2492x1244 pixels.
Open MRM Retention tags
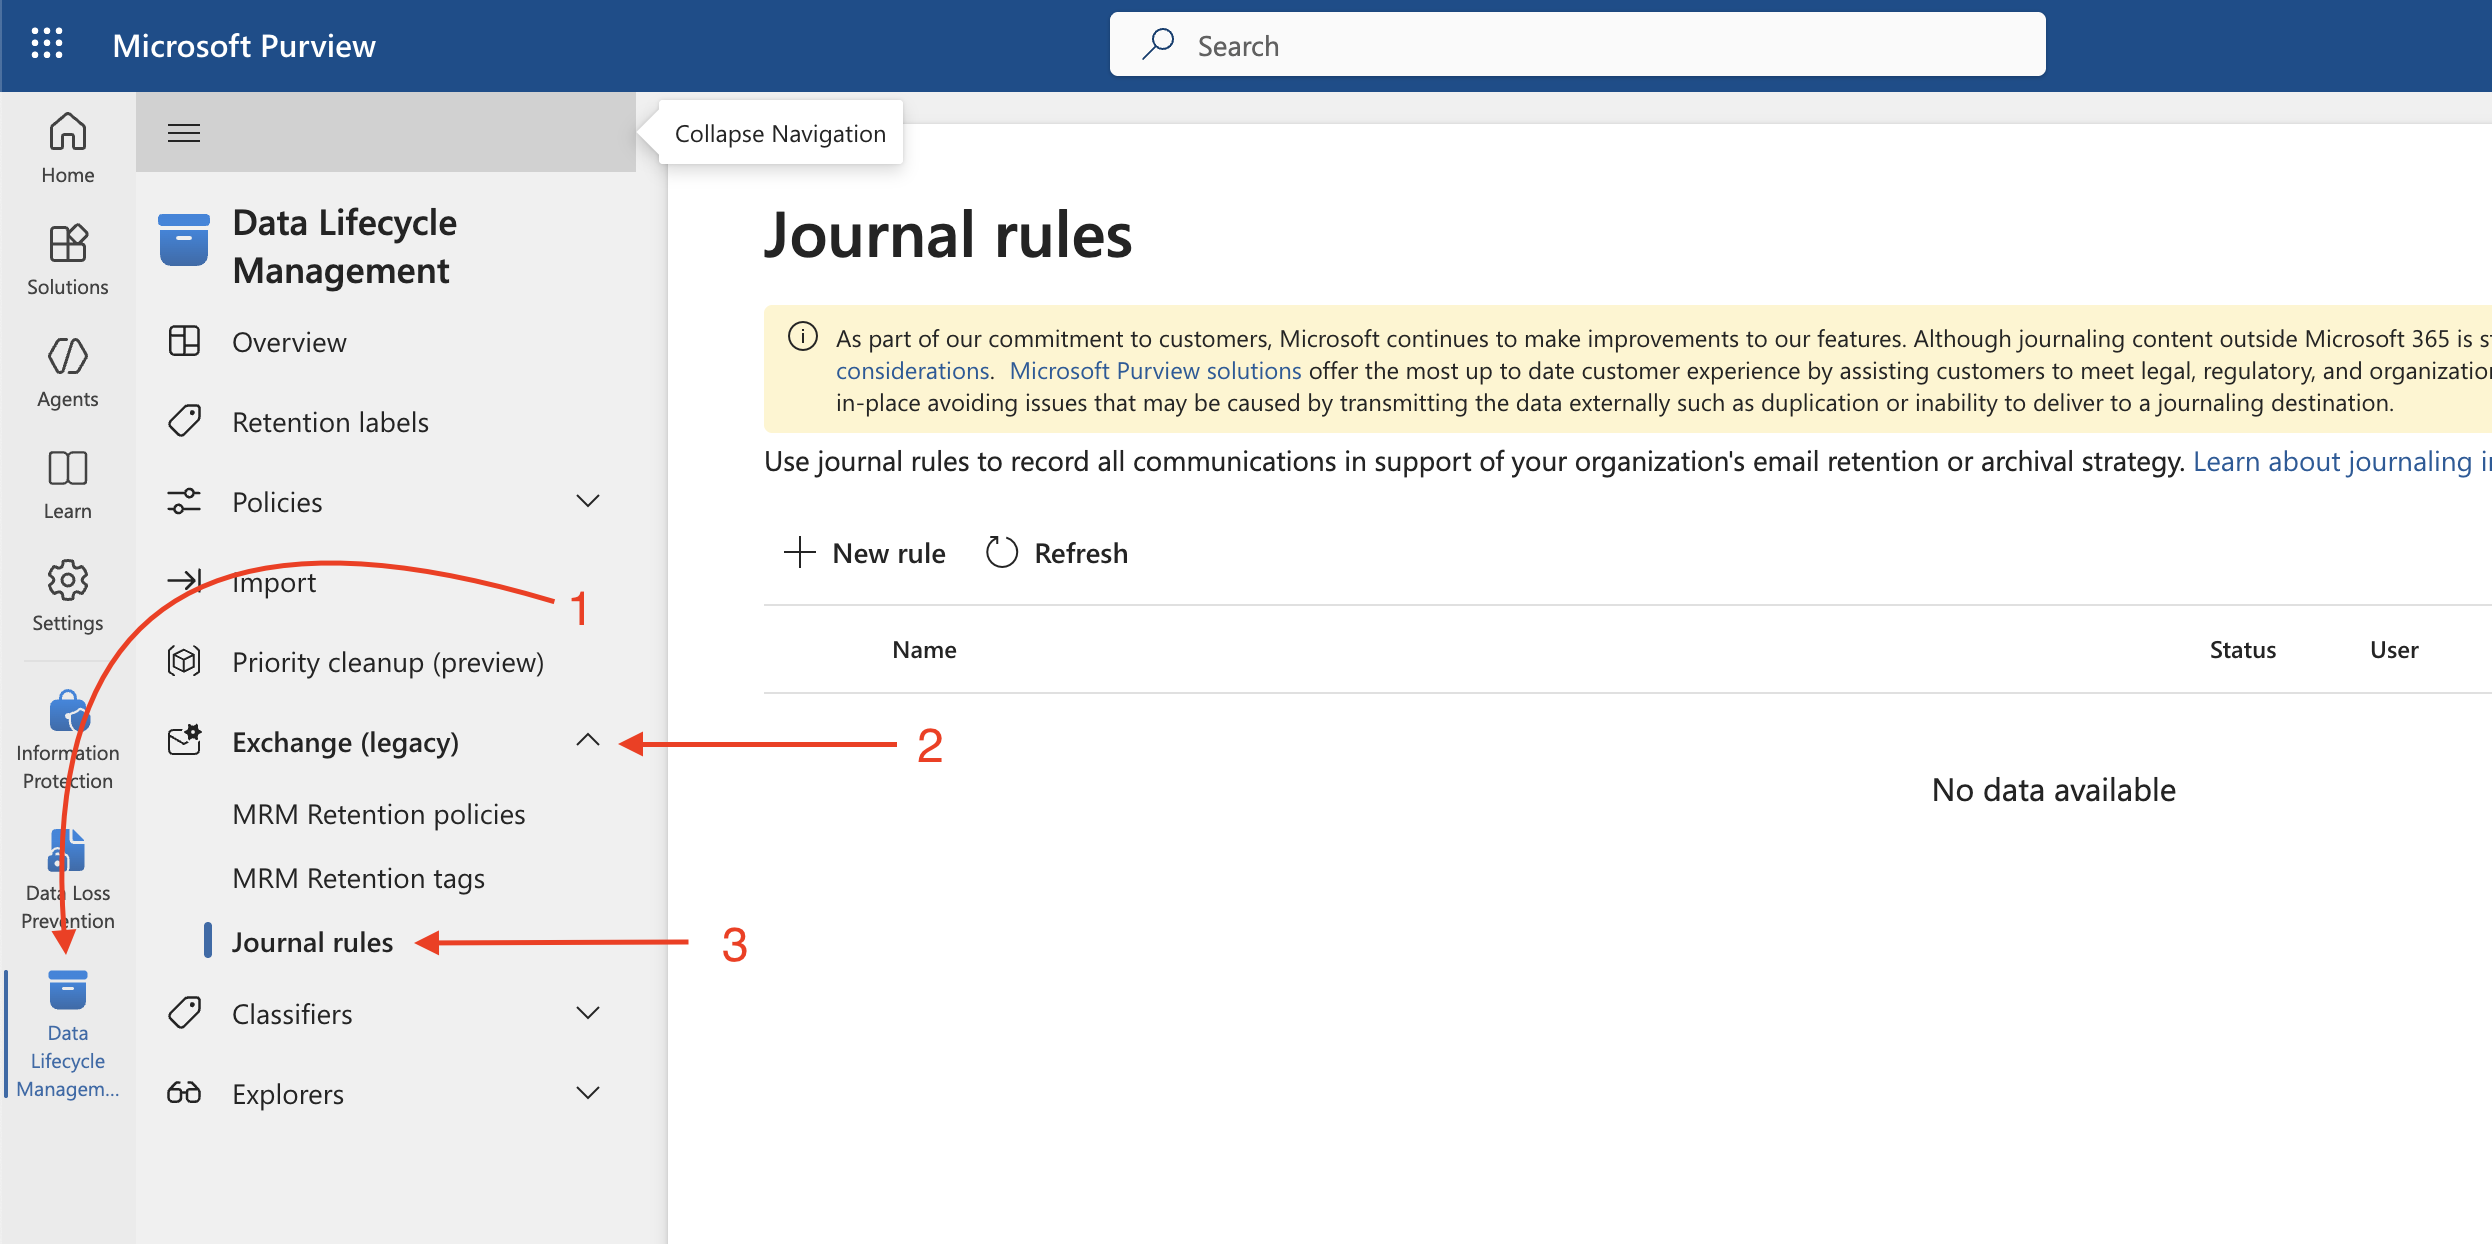(x=358, y=878)
